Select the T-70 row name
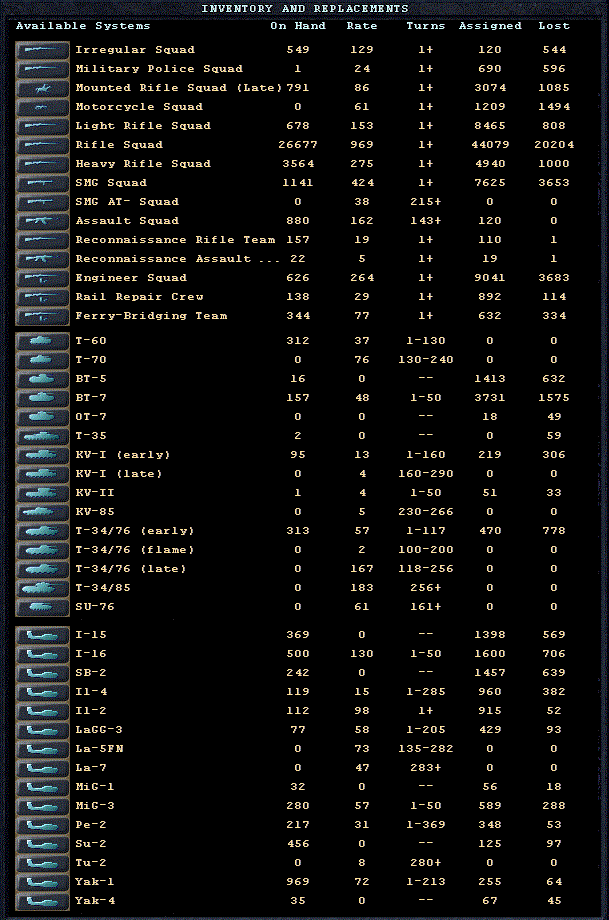 point(91,360)
